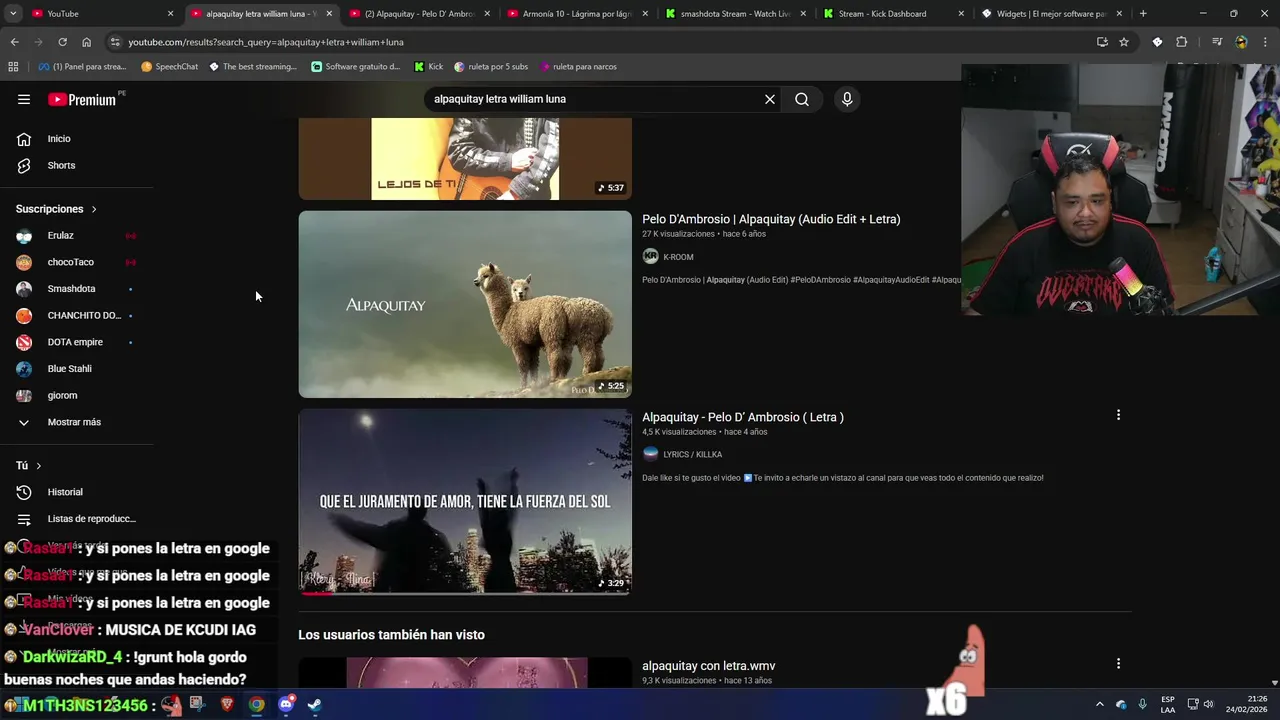The height and width of the screenshot is (720, 1280).
Task: Open the volume control in system tray
Action: point(1209,705)
